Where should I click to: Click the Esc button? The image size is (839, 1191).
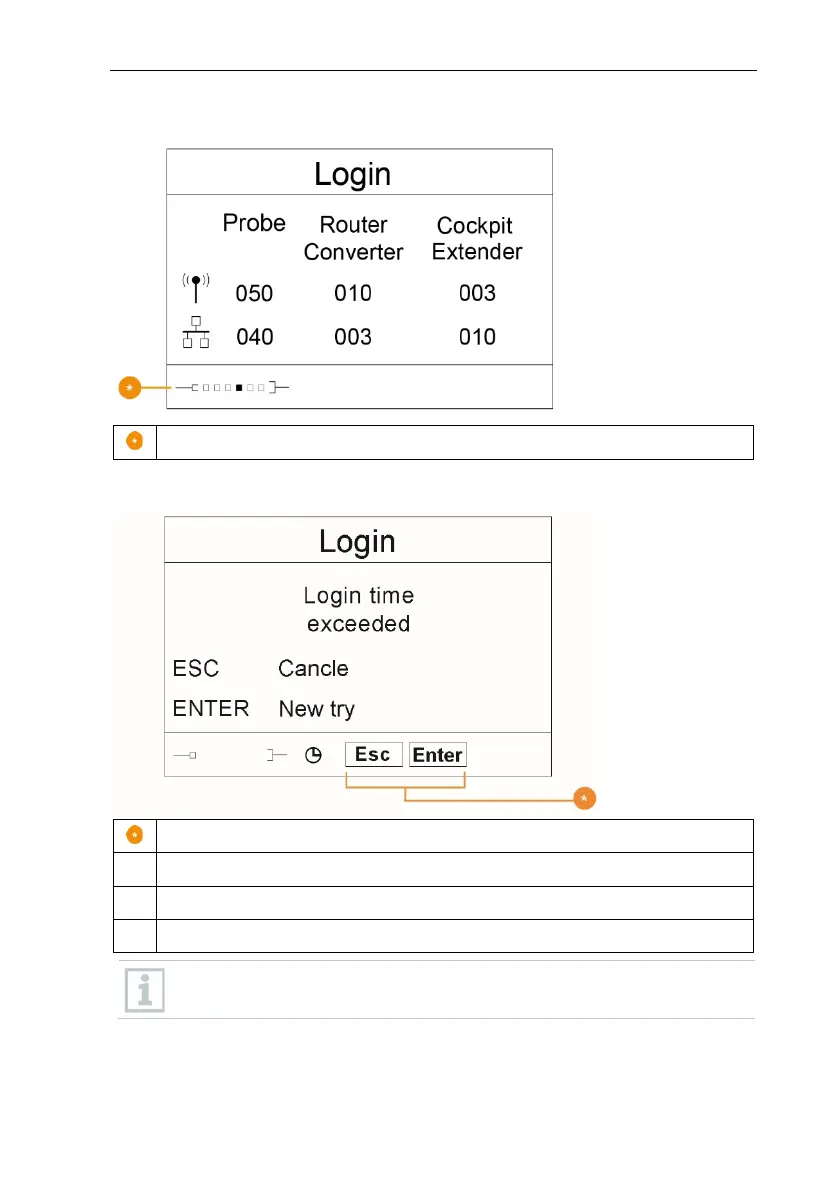pos(374,754)
